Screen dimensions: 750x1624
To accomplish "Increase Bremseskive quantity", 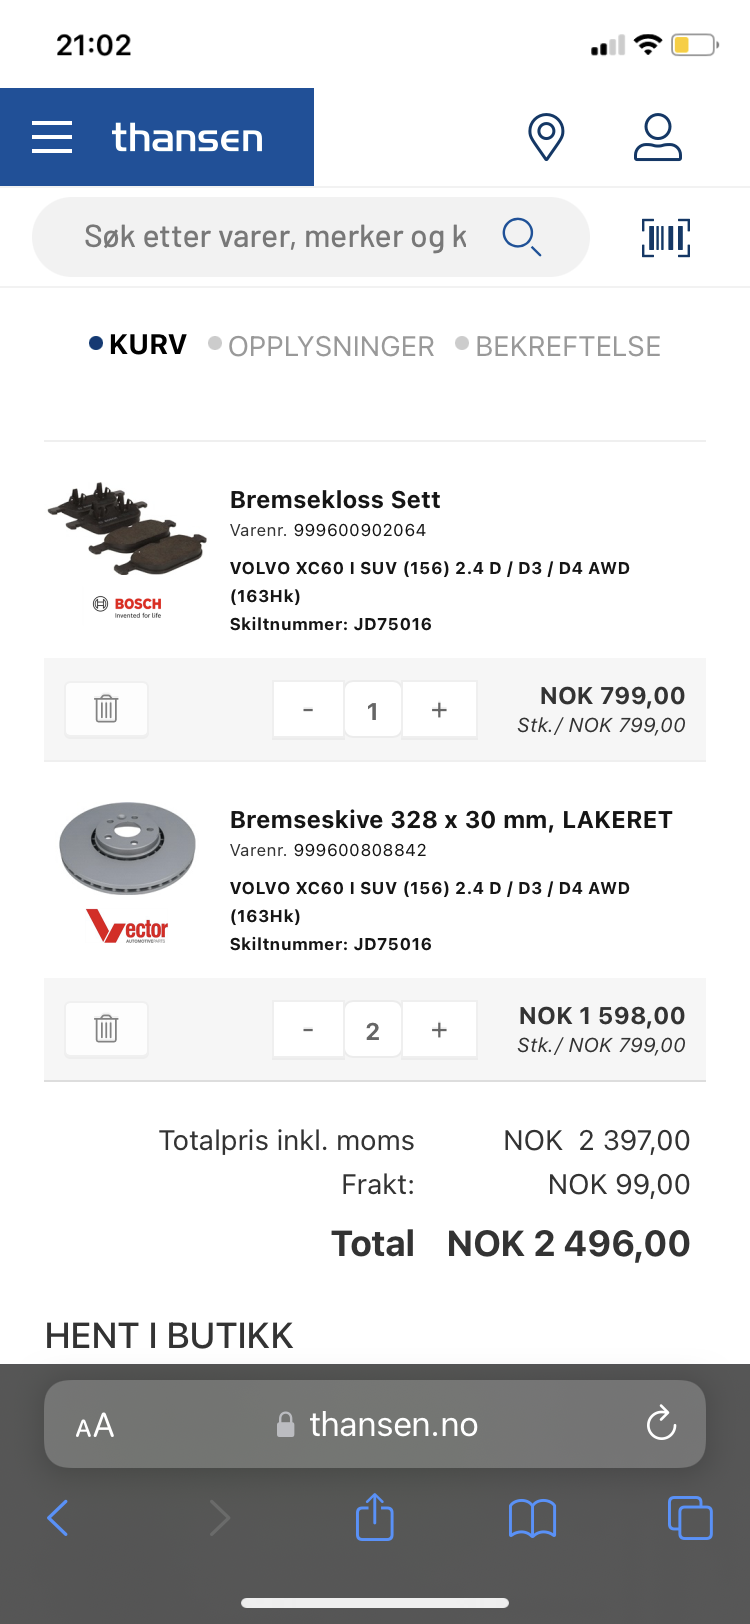I will point(439,1030).
